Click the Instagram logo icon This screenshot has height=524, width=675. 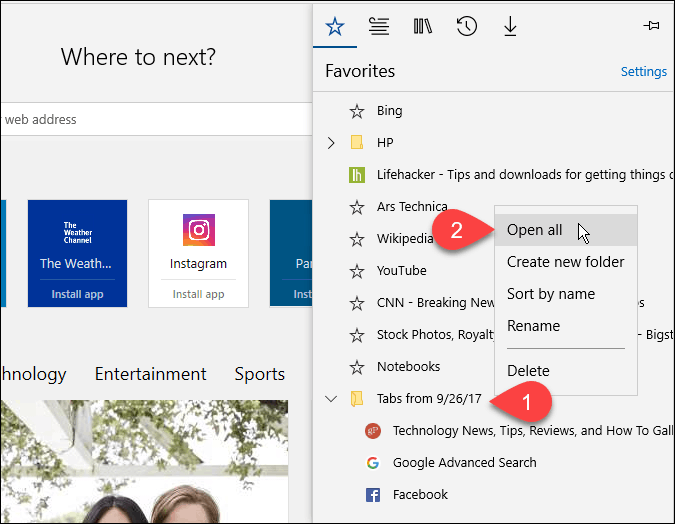[x=199, y=230]
